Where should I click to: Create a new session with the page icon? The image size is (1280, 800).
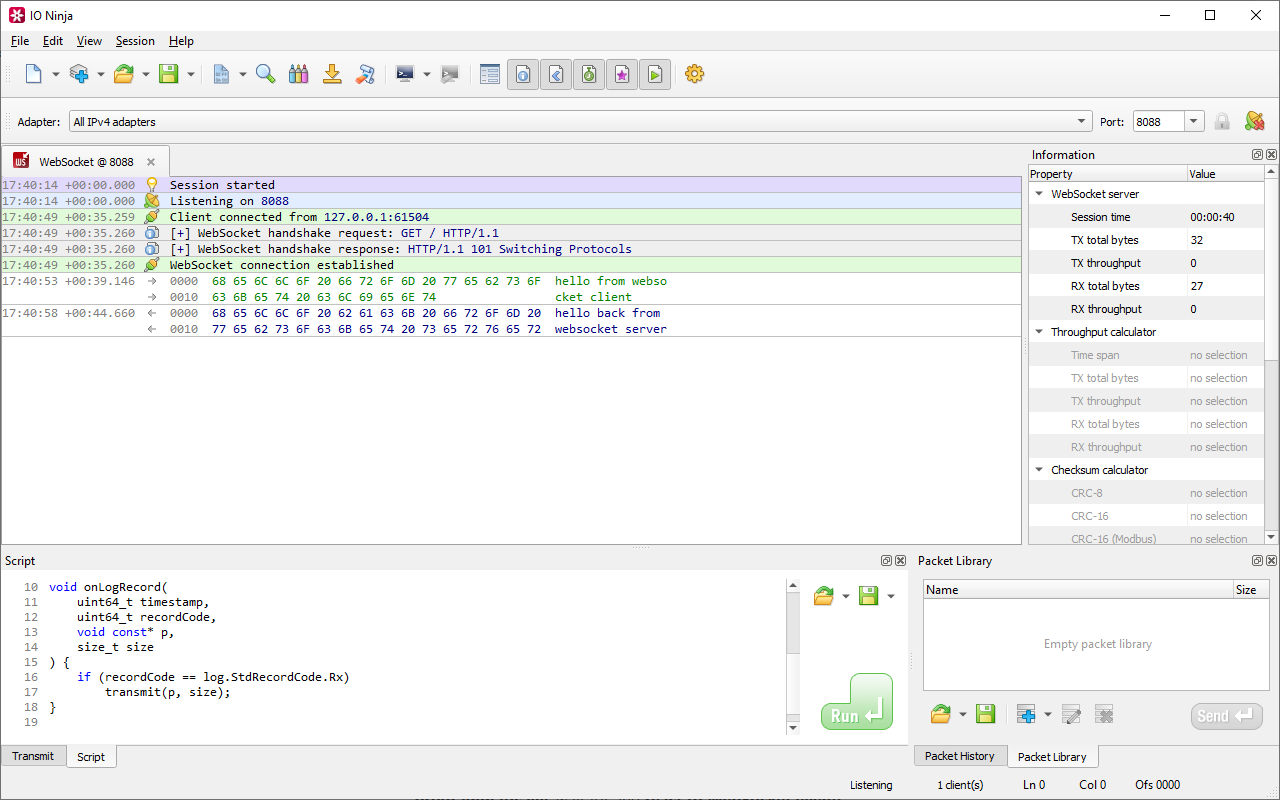(34, 74)
